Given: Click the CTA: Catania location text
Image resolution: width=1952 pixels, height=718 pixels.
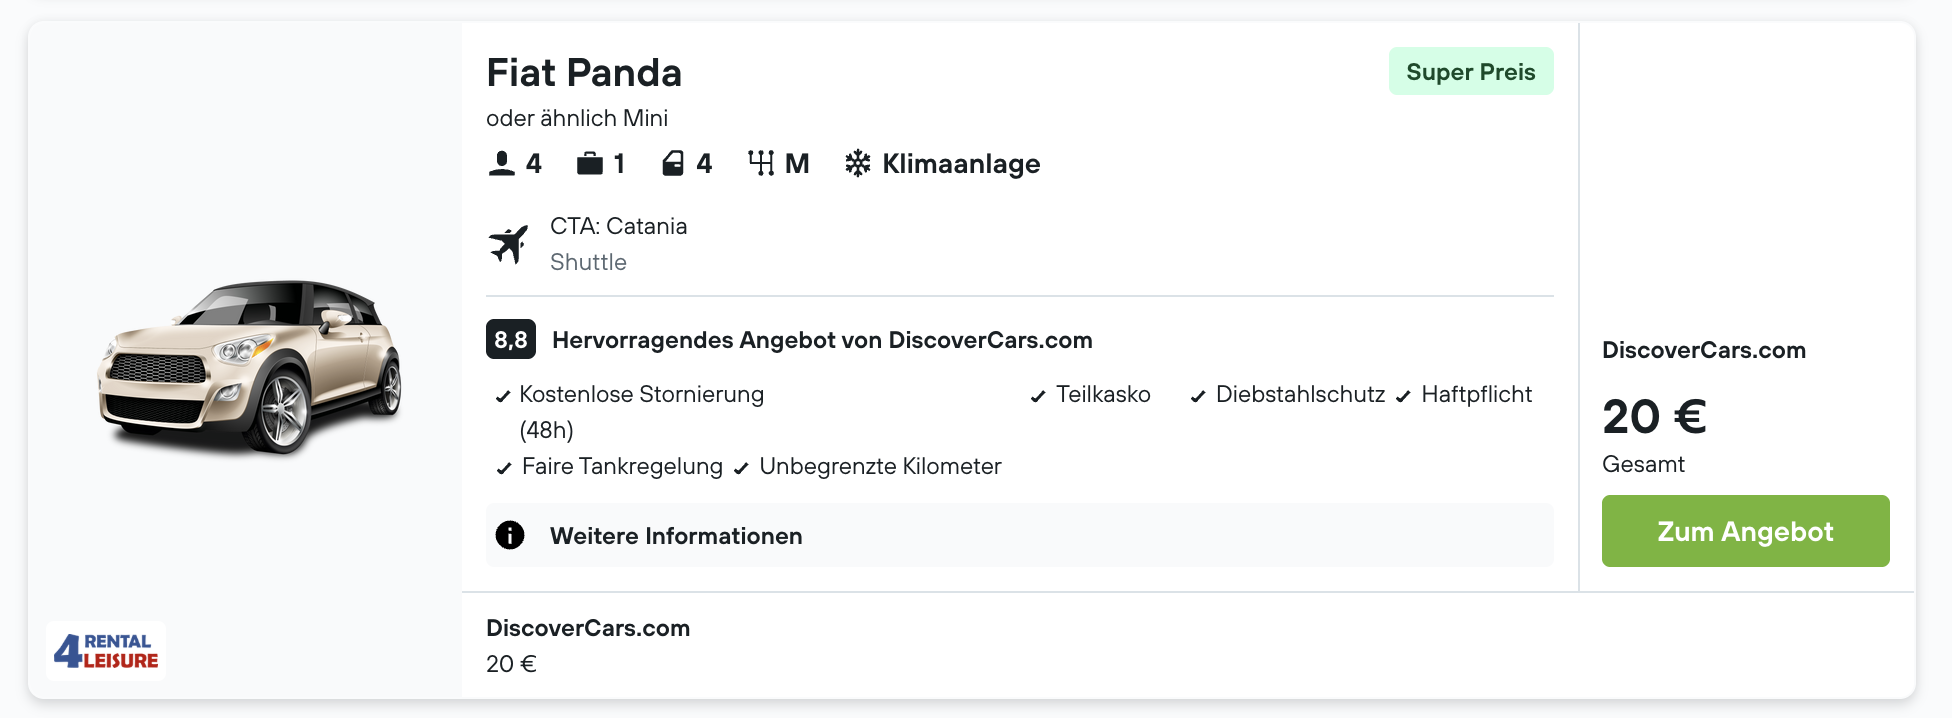Looking at the screenshot, I should 618,226.
